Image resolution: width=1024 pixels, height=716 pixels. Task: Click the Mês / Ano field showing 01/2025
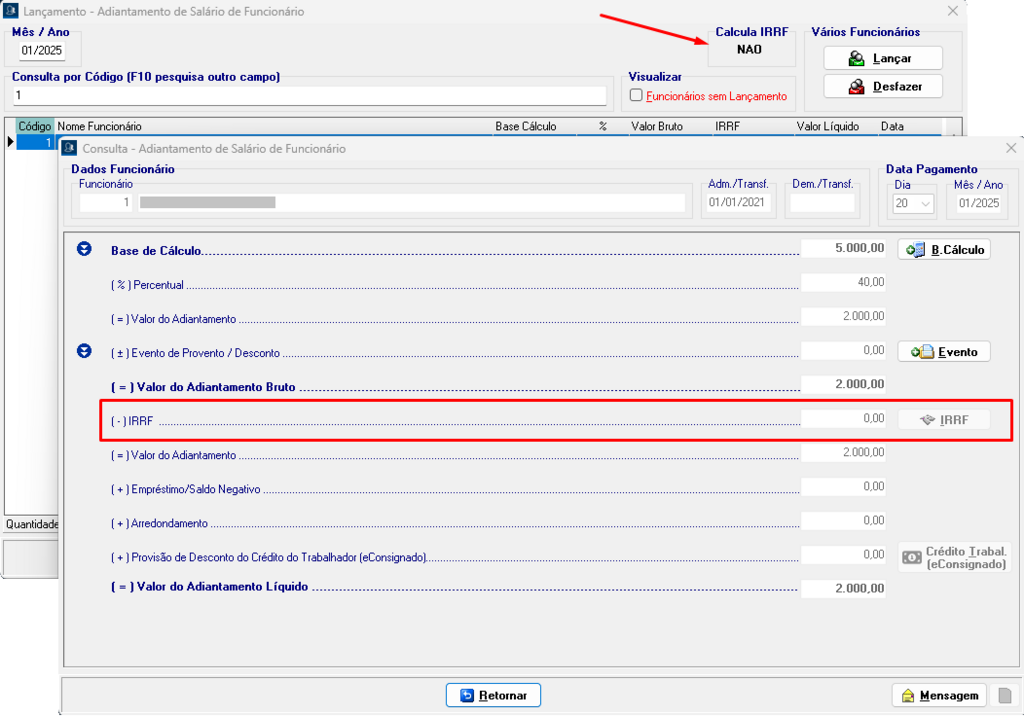[42, 50]
